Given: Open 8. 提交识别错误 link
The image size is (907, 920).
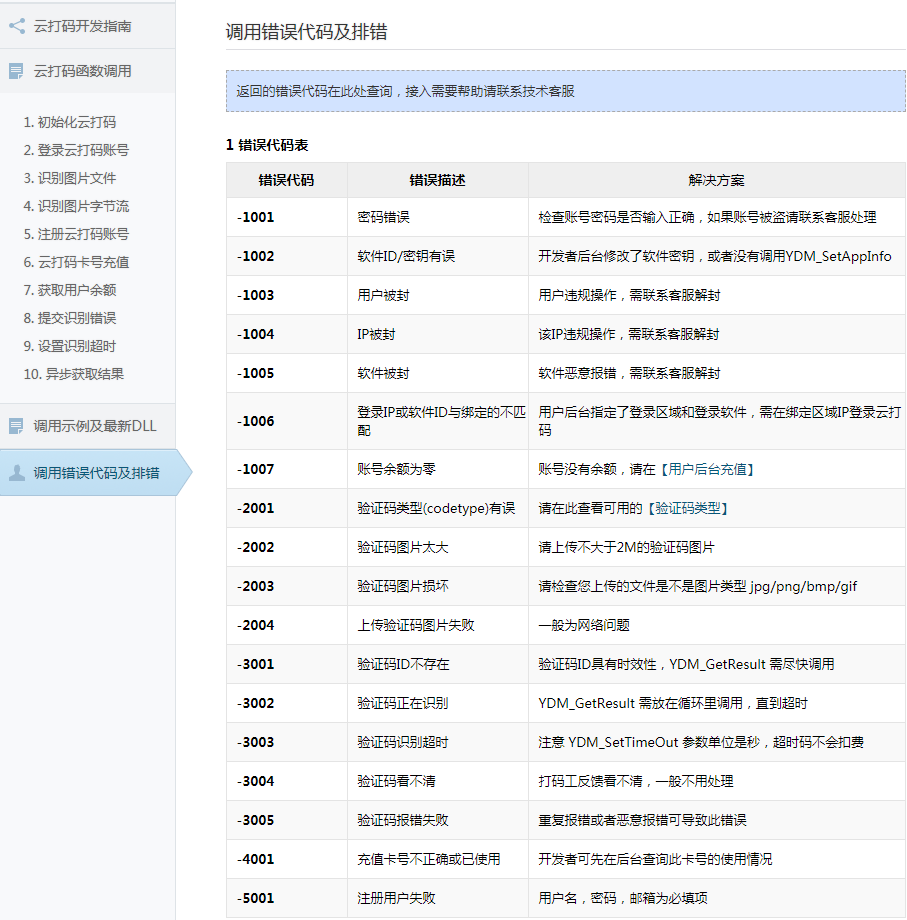Looking at the screenshot, I should pos(69,318).
